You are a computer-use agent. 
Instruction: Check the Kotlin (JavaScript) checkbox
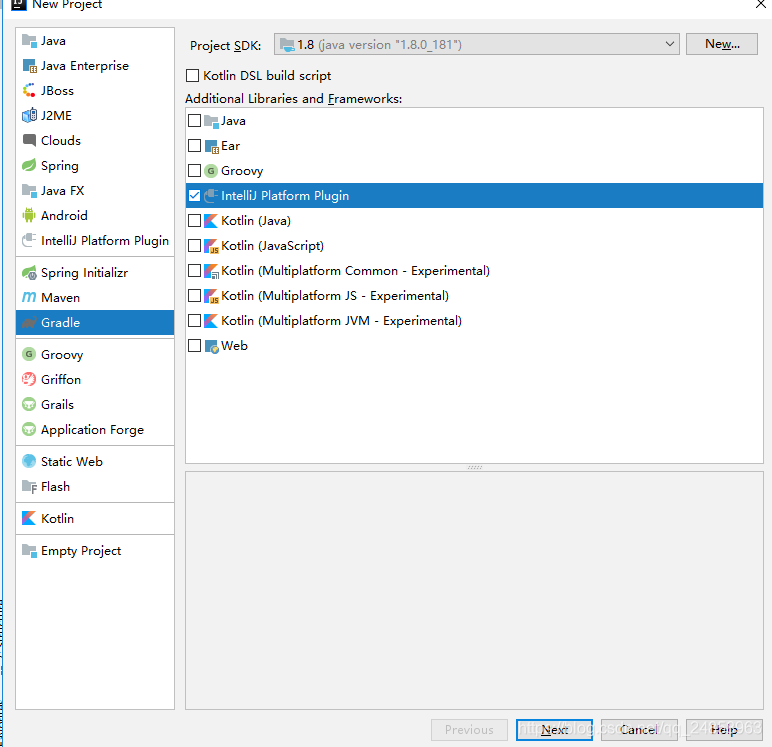tap(194, 245)
